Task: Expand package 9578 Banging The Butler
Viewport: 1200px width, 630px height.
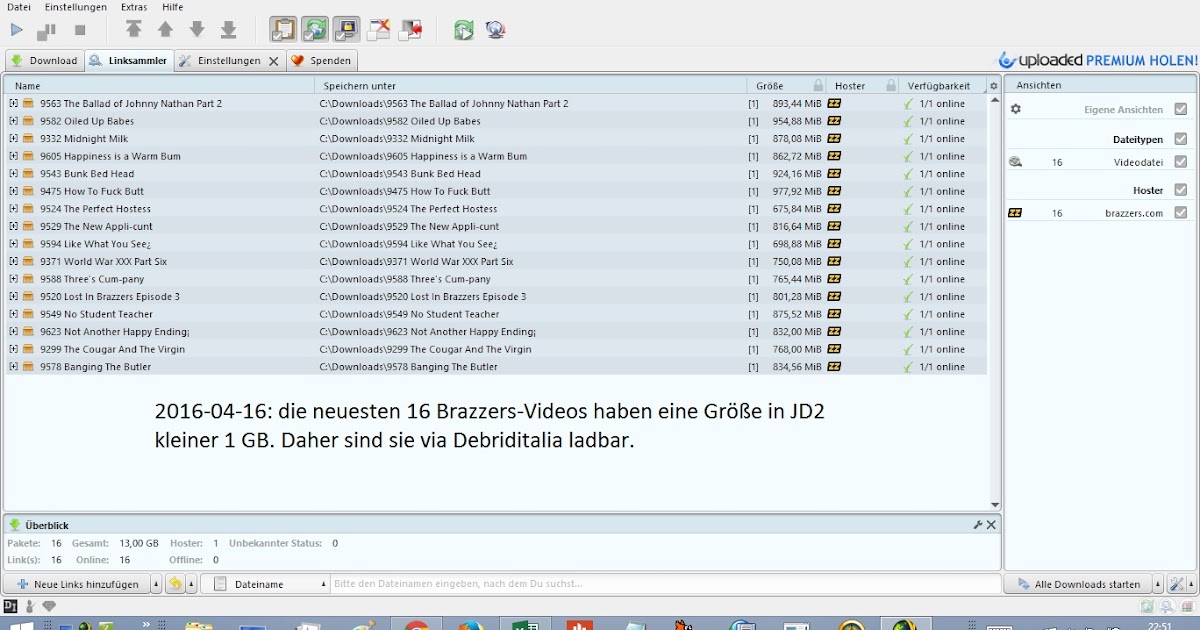Action: coord(13,367)
